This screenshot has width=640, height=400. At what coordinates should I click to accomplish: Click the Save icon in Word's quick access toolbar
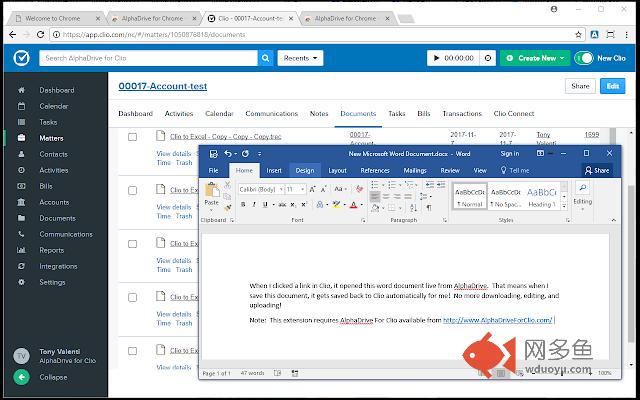click(x=213, y=154)
